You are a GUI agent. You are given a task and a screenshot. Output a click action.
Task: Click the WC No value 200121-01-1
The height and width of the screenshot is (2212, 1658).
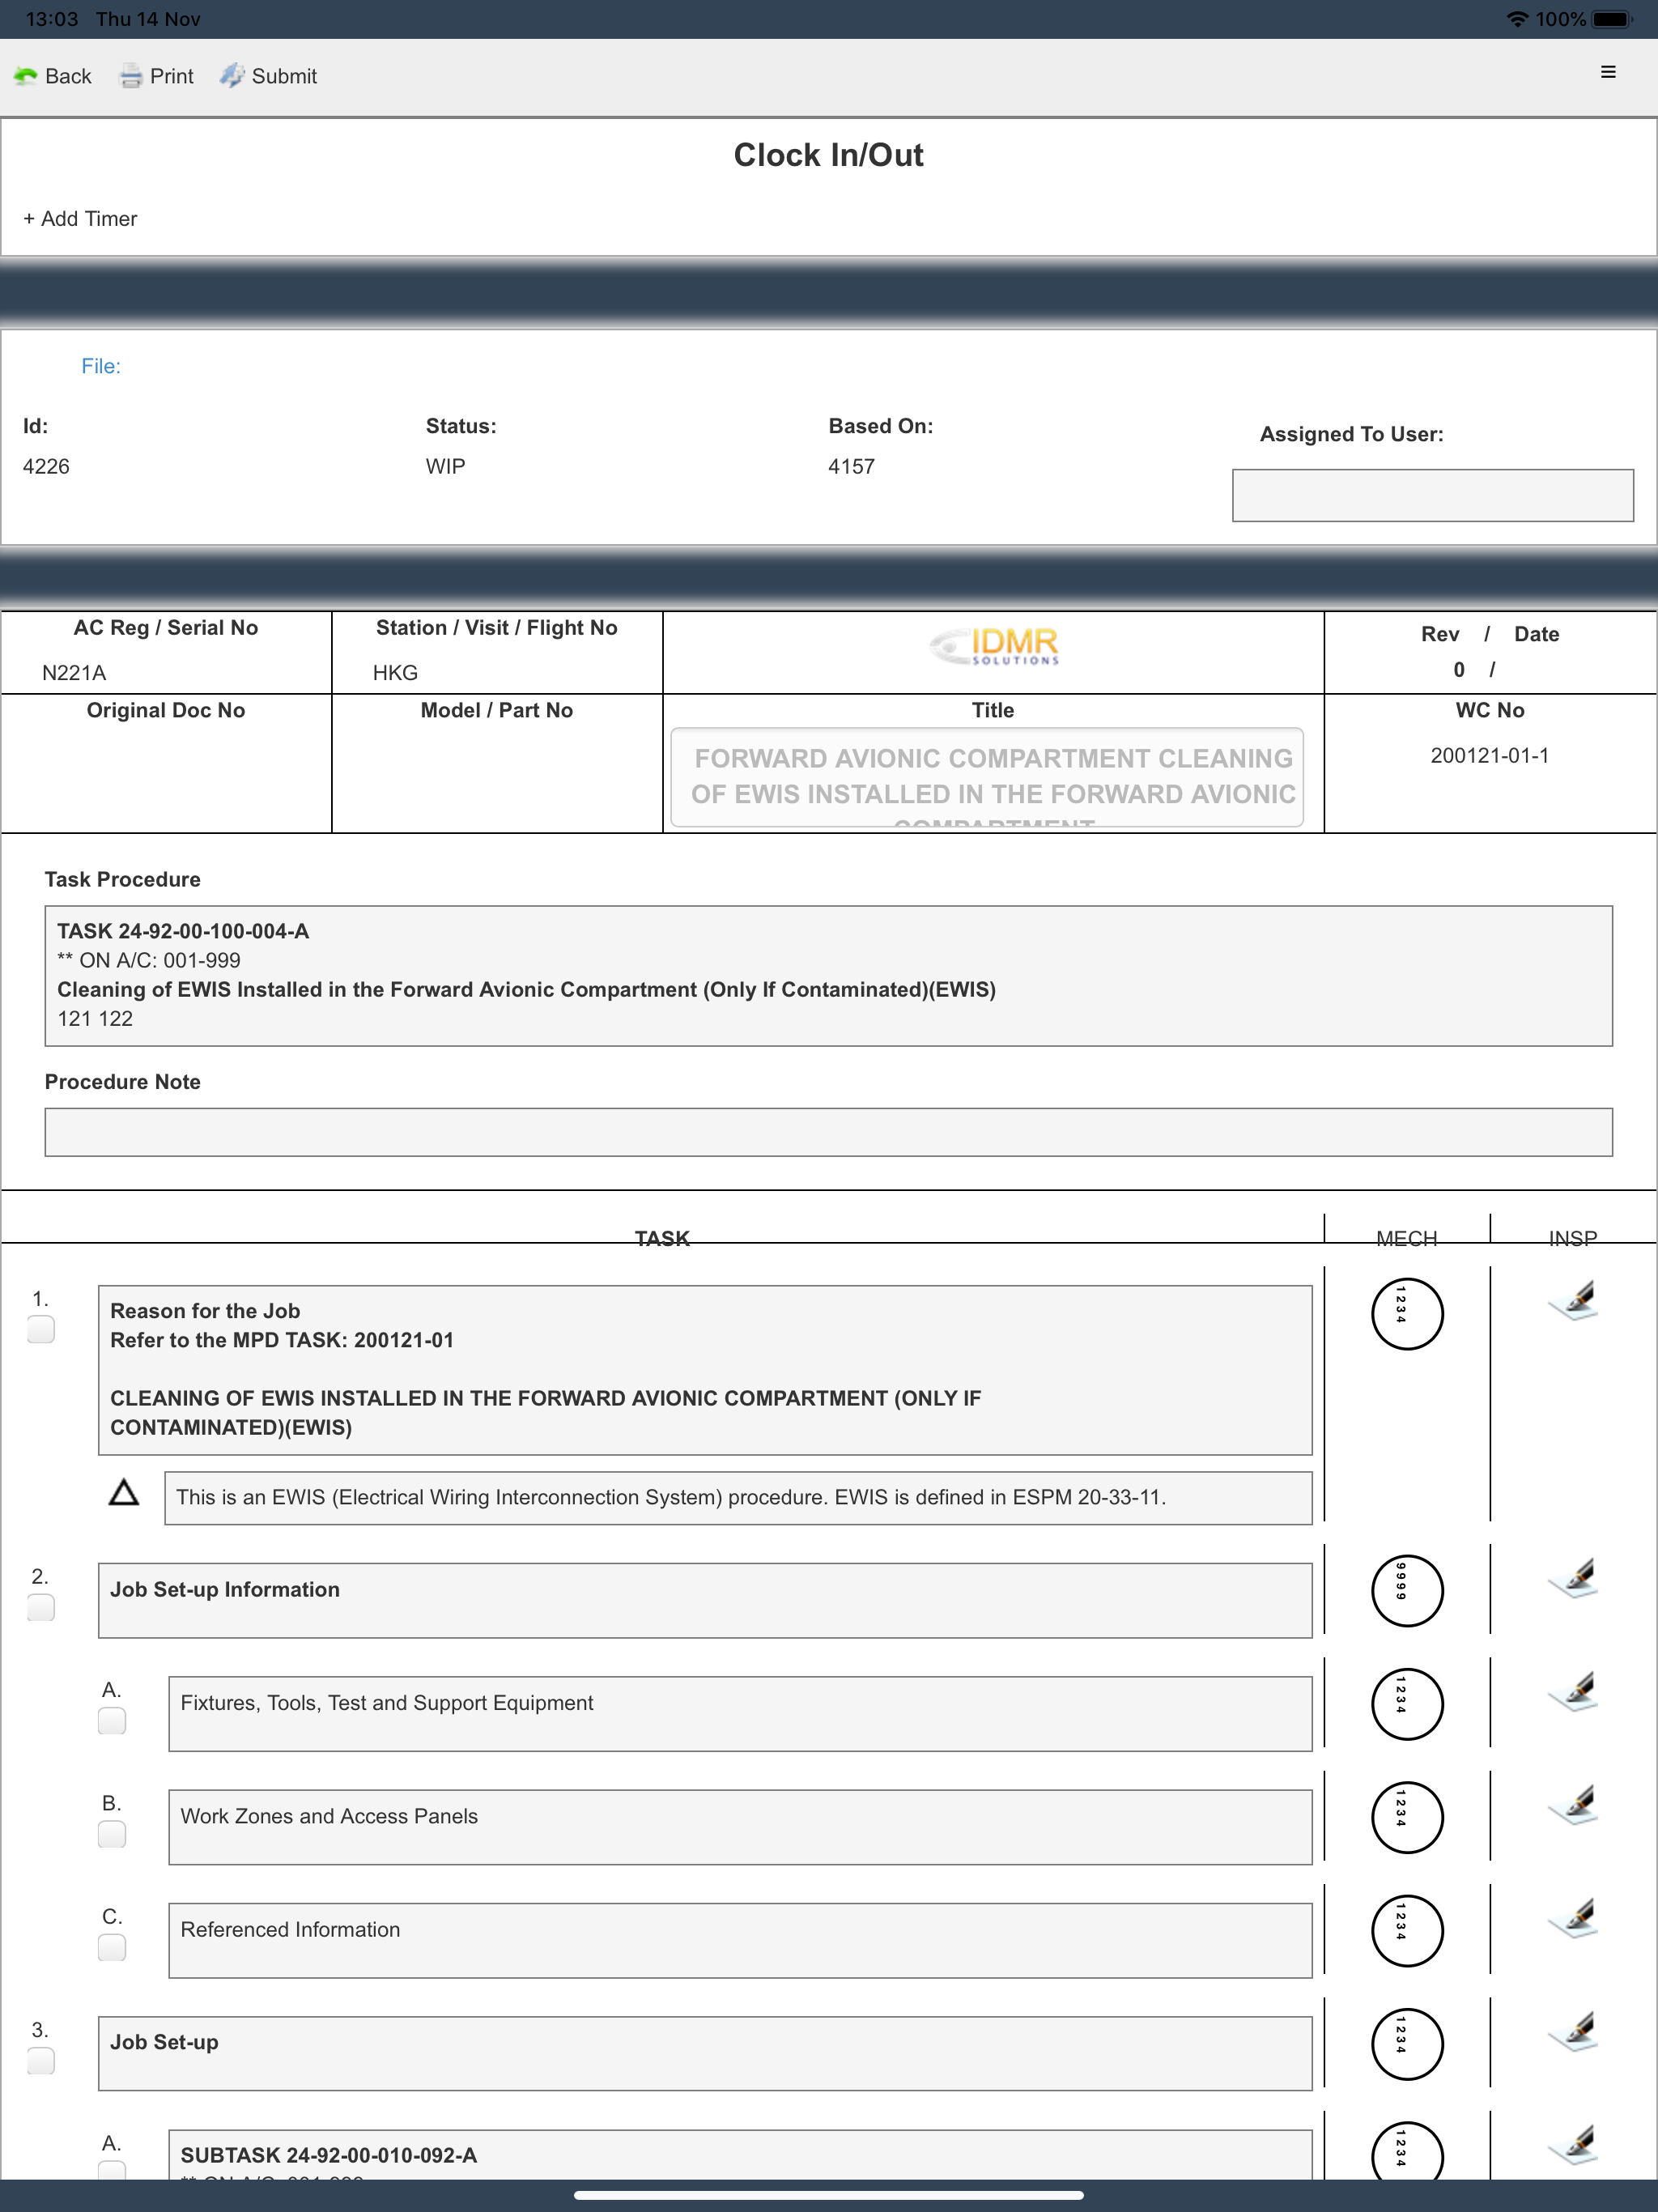(x=1489, y=755)
